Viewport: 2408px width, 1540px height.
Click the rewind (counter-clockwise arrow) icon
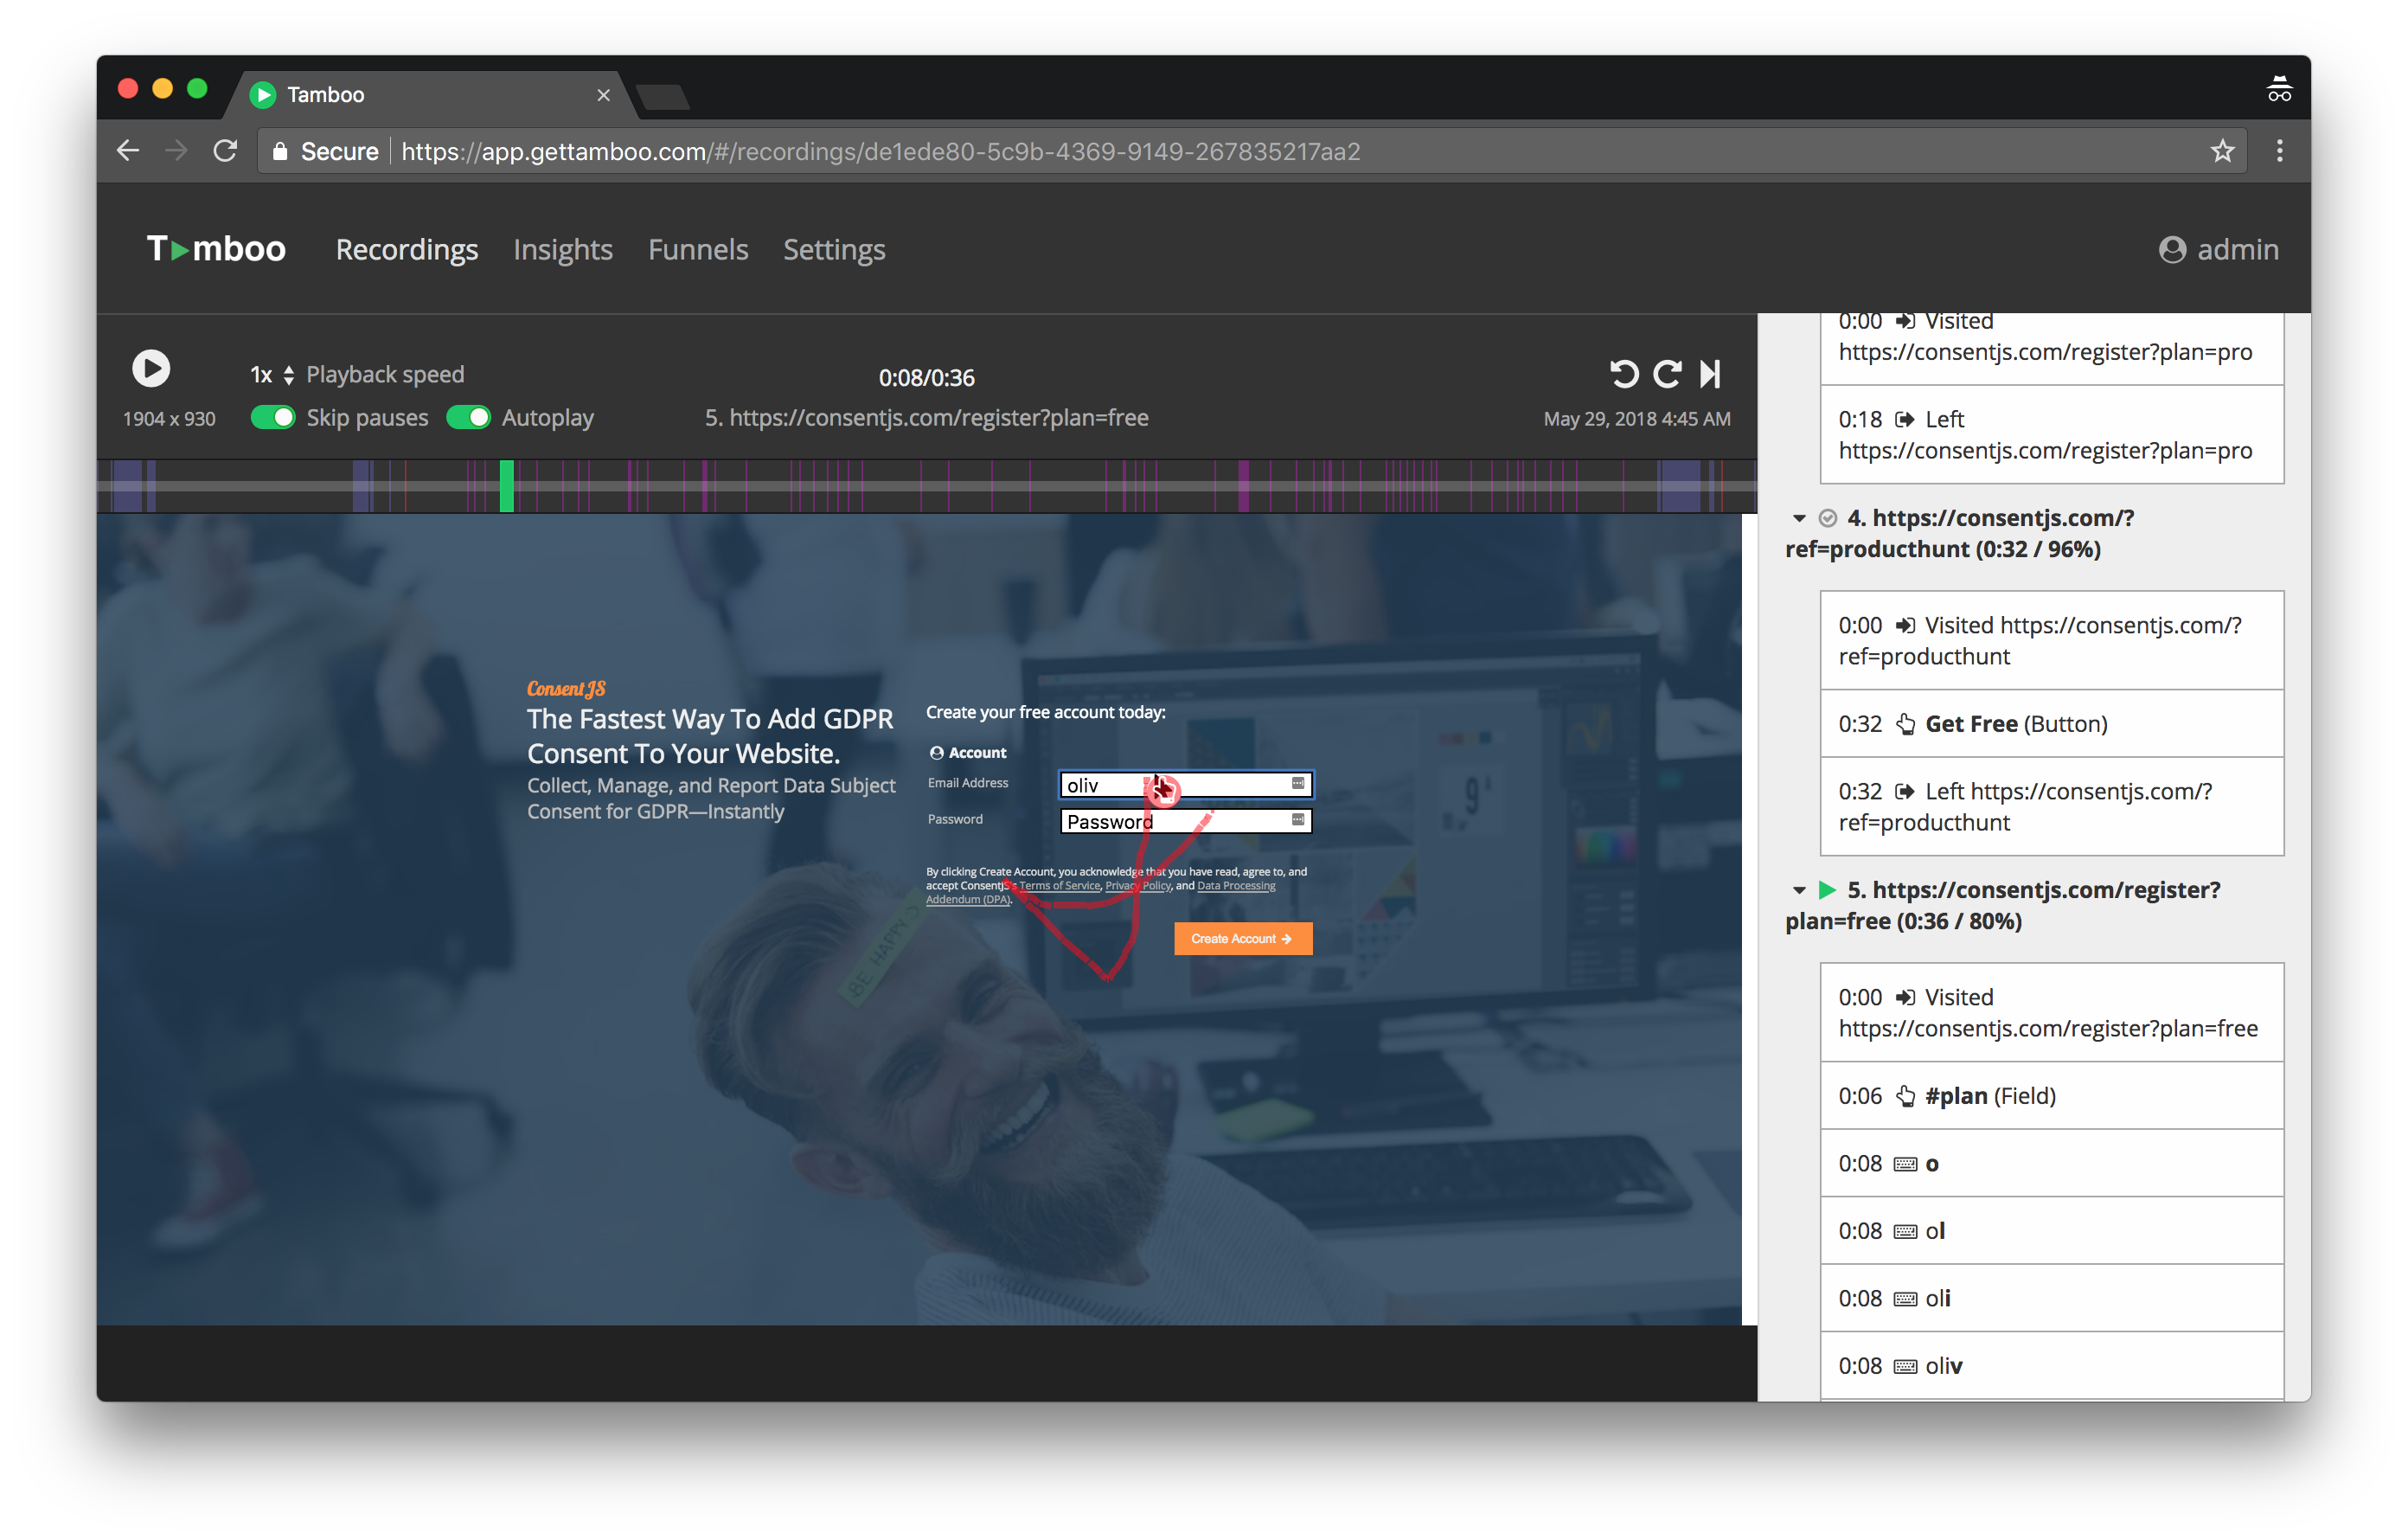tap(1624, 374)
